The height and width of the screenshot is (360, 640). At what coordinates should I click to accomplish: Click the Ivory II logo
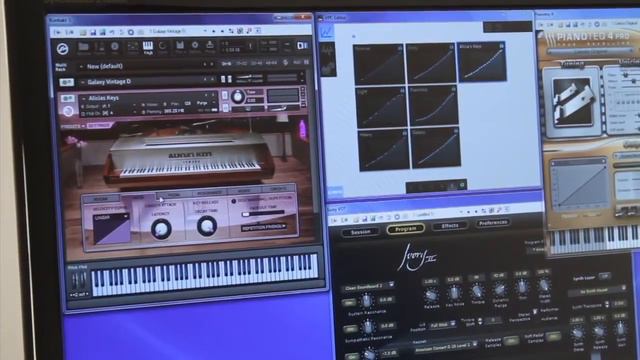point(417,257)
